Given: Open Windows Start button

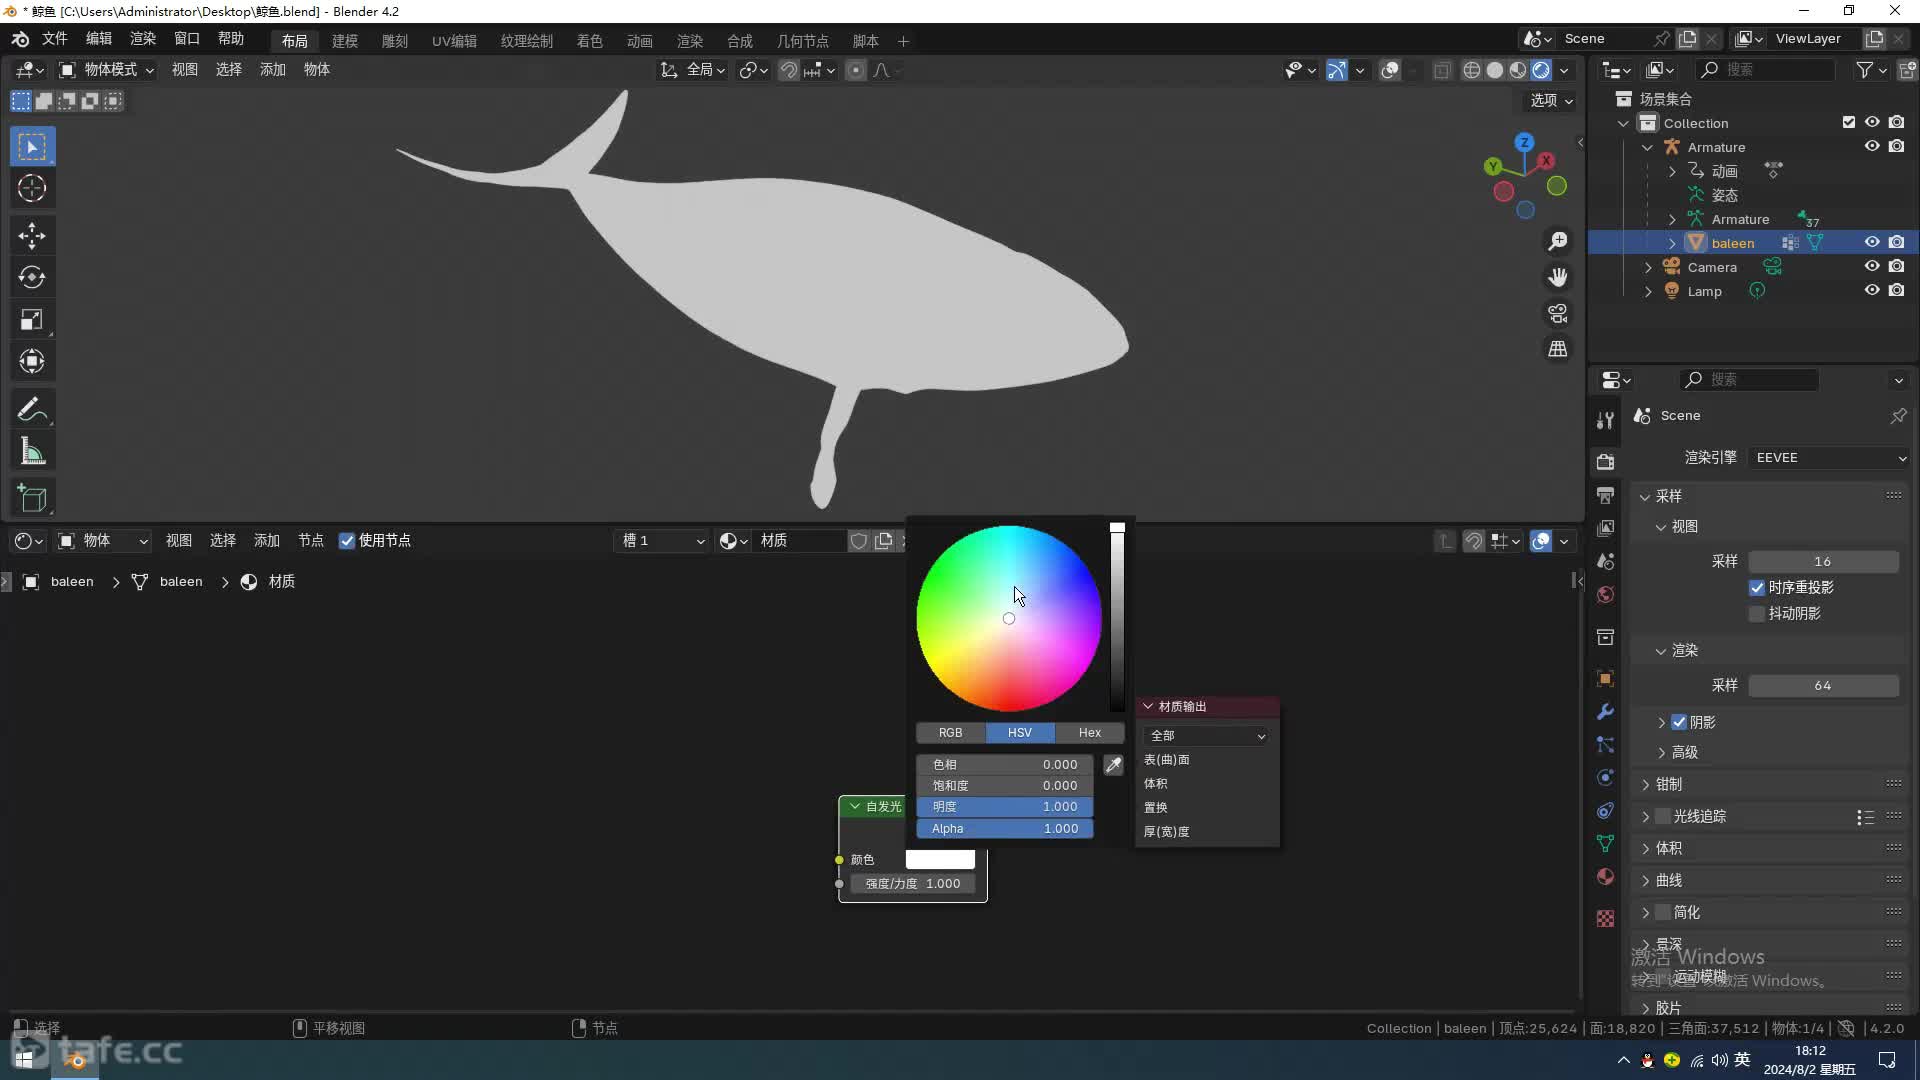Looking at the screenshot, I should [24, 1059].
